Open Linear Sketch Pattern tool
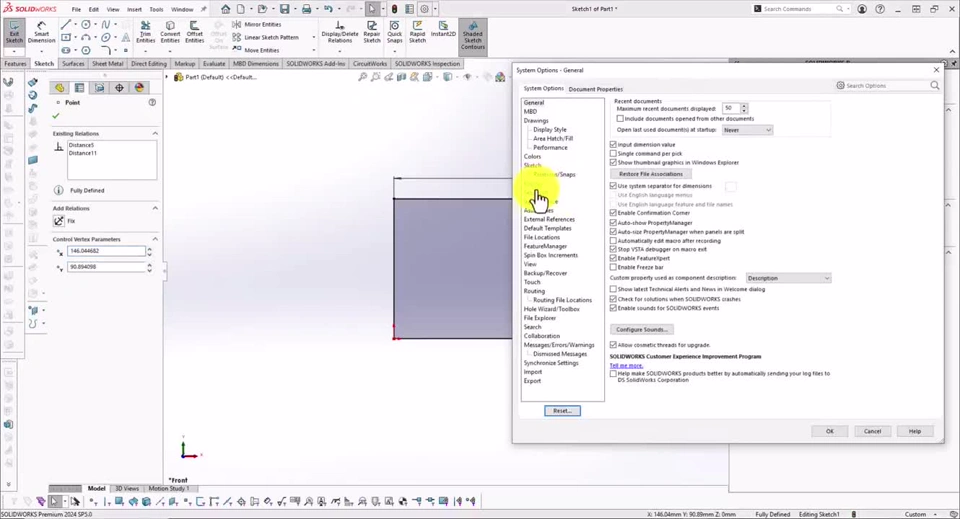Viewport: 960px width, 519px height. [265, 37]
